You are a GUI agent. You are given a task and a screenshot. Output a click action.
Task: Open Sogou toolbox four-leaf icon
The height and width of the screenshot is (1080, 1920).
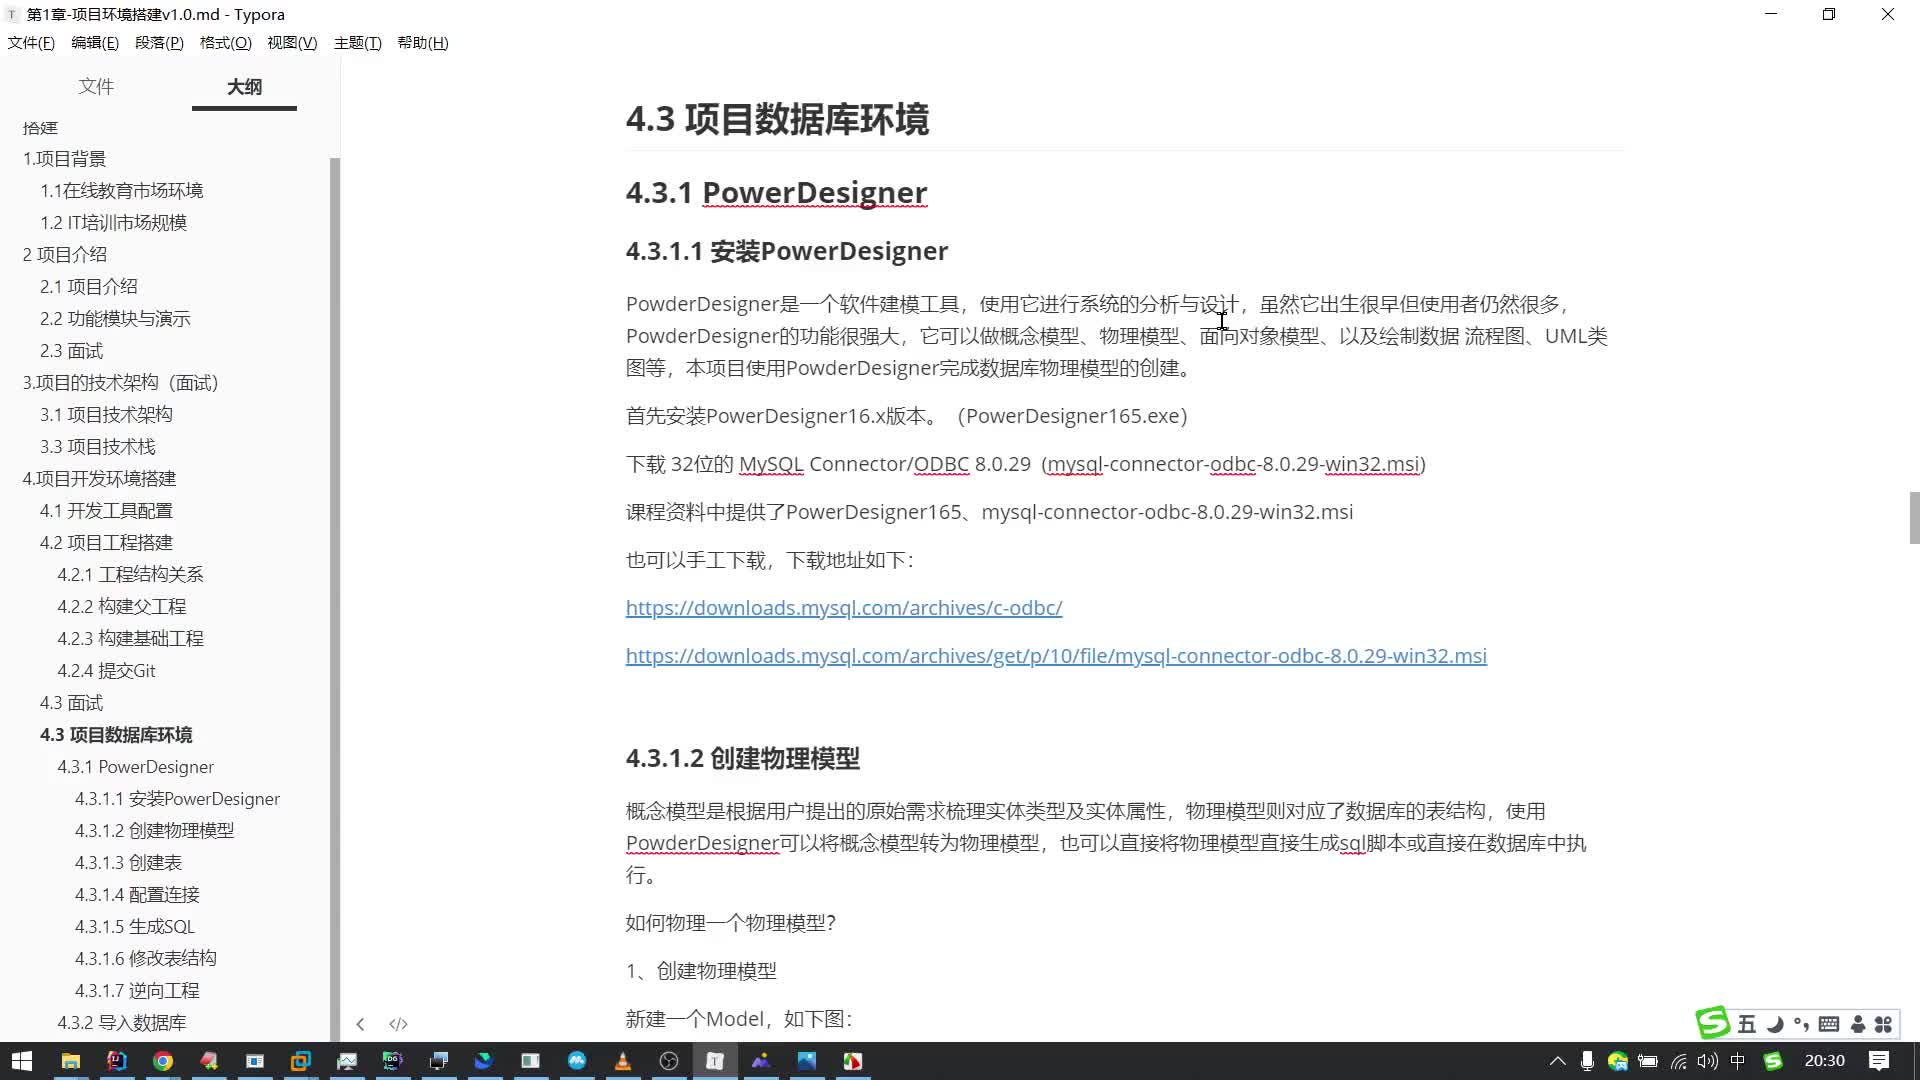point(1884,1024)
